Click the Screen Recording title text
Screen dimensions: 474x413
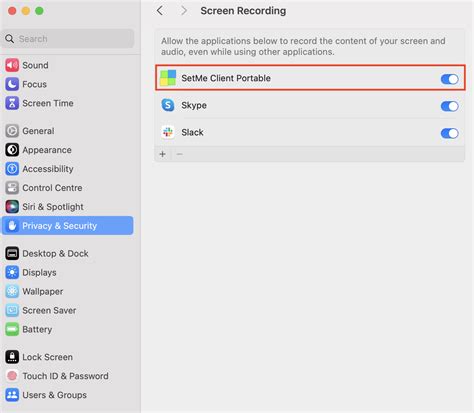pyautogui.click(x=243, y=11)
